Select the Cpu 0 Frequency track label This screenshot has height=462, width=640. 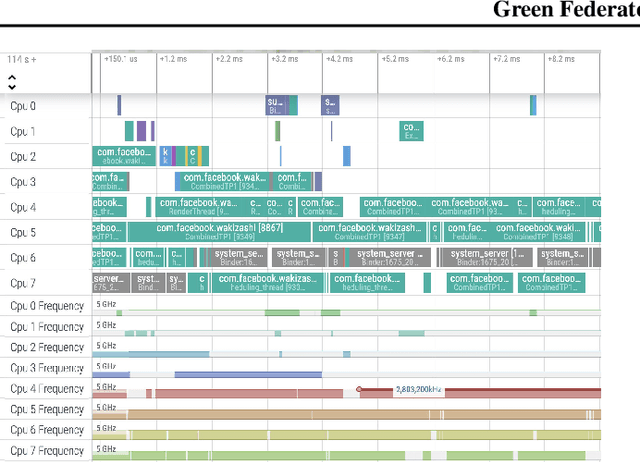point(46,305)
